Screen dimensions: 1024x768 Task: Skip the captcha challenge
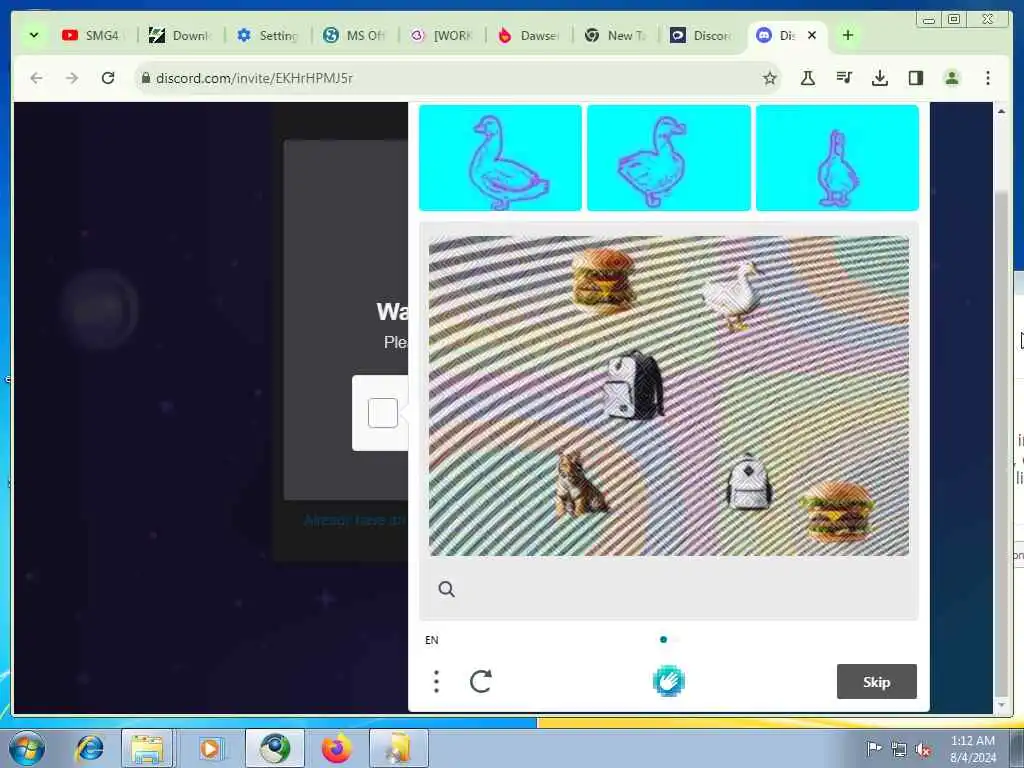[x=876, y=682]
